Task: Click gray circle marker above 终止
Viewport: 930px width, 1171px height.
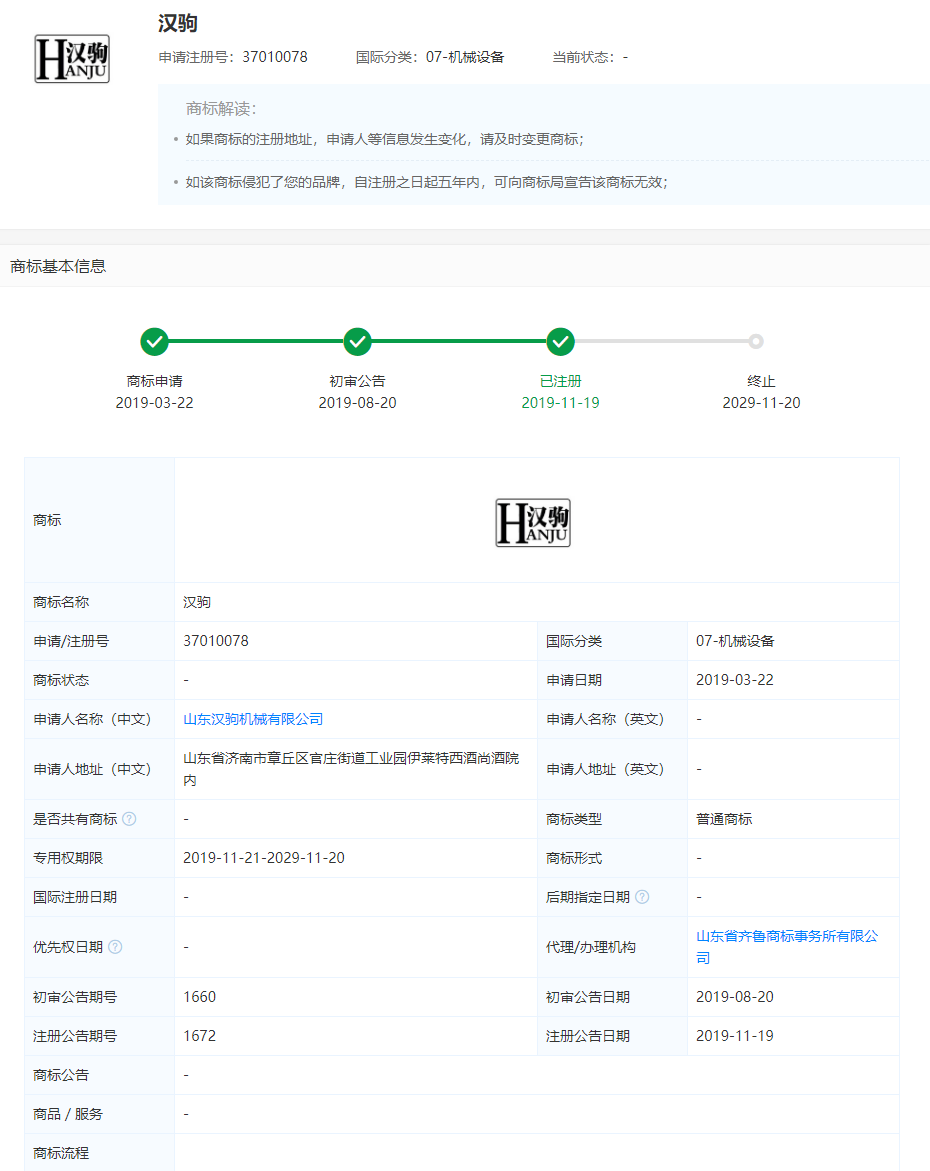Action: pos(756,342)
